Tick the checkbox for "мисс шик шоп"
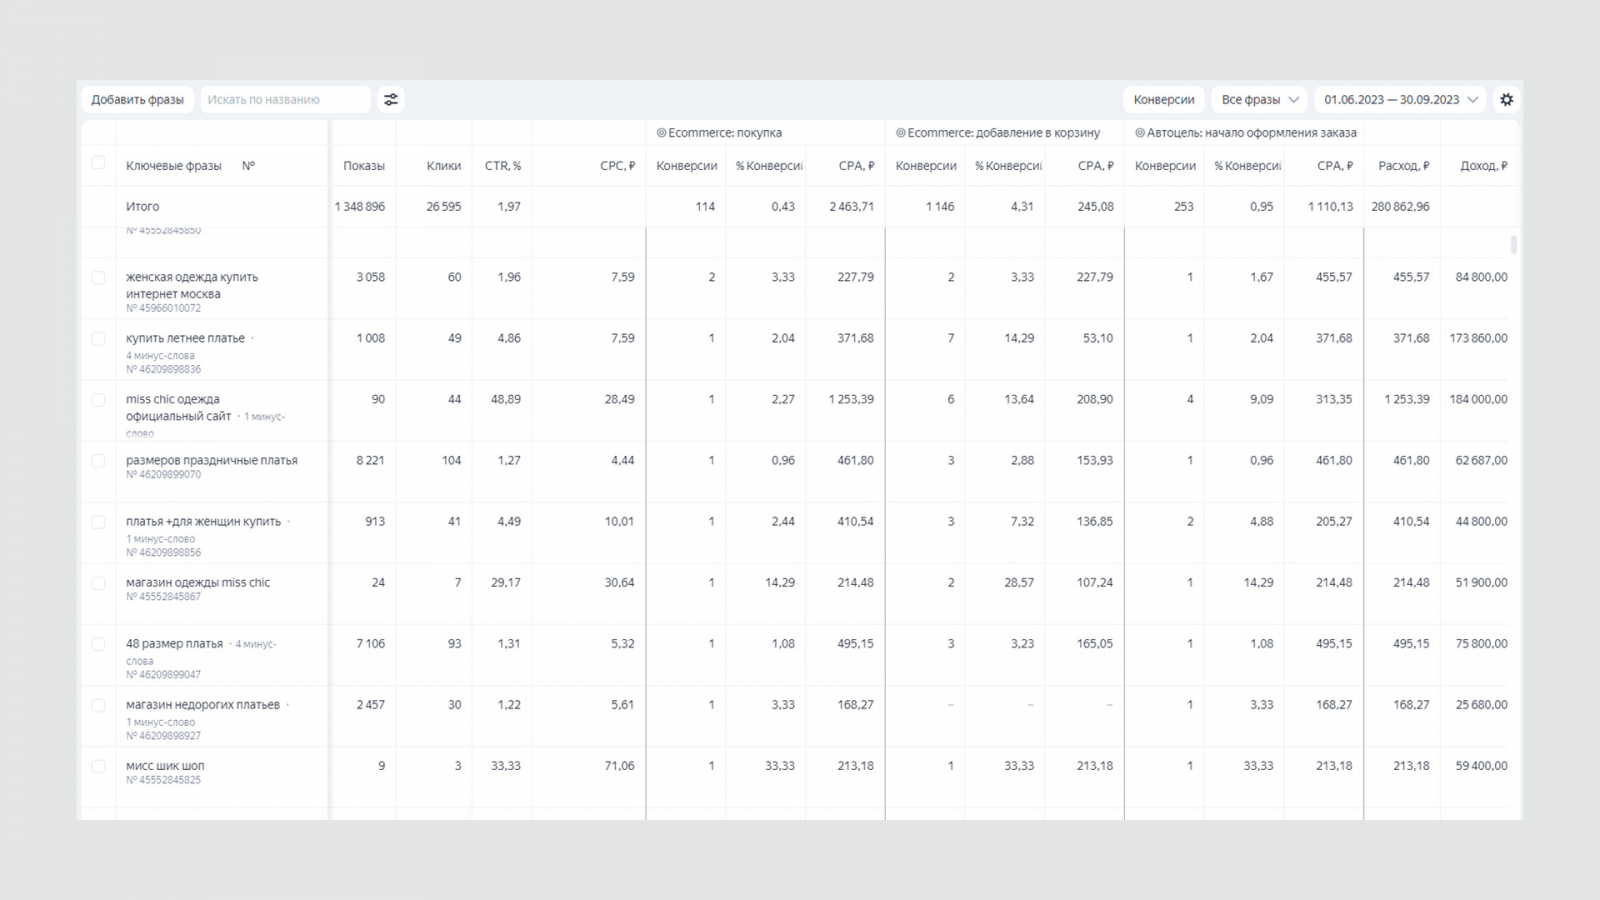 pos(98,767)
